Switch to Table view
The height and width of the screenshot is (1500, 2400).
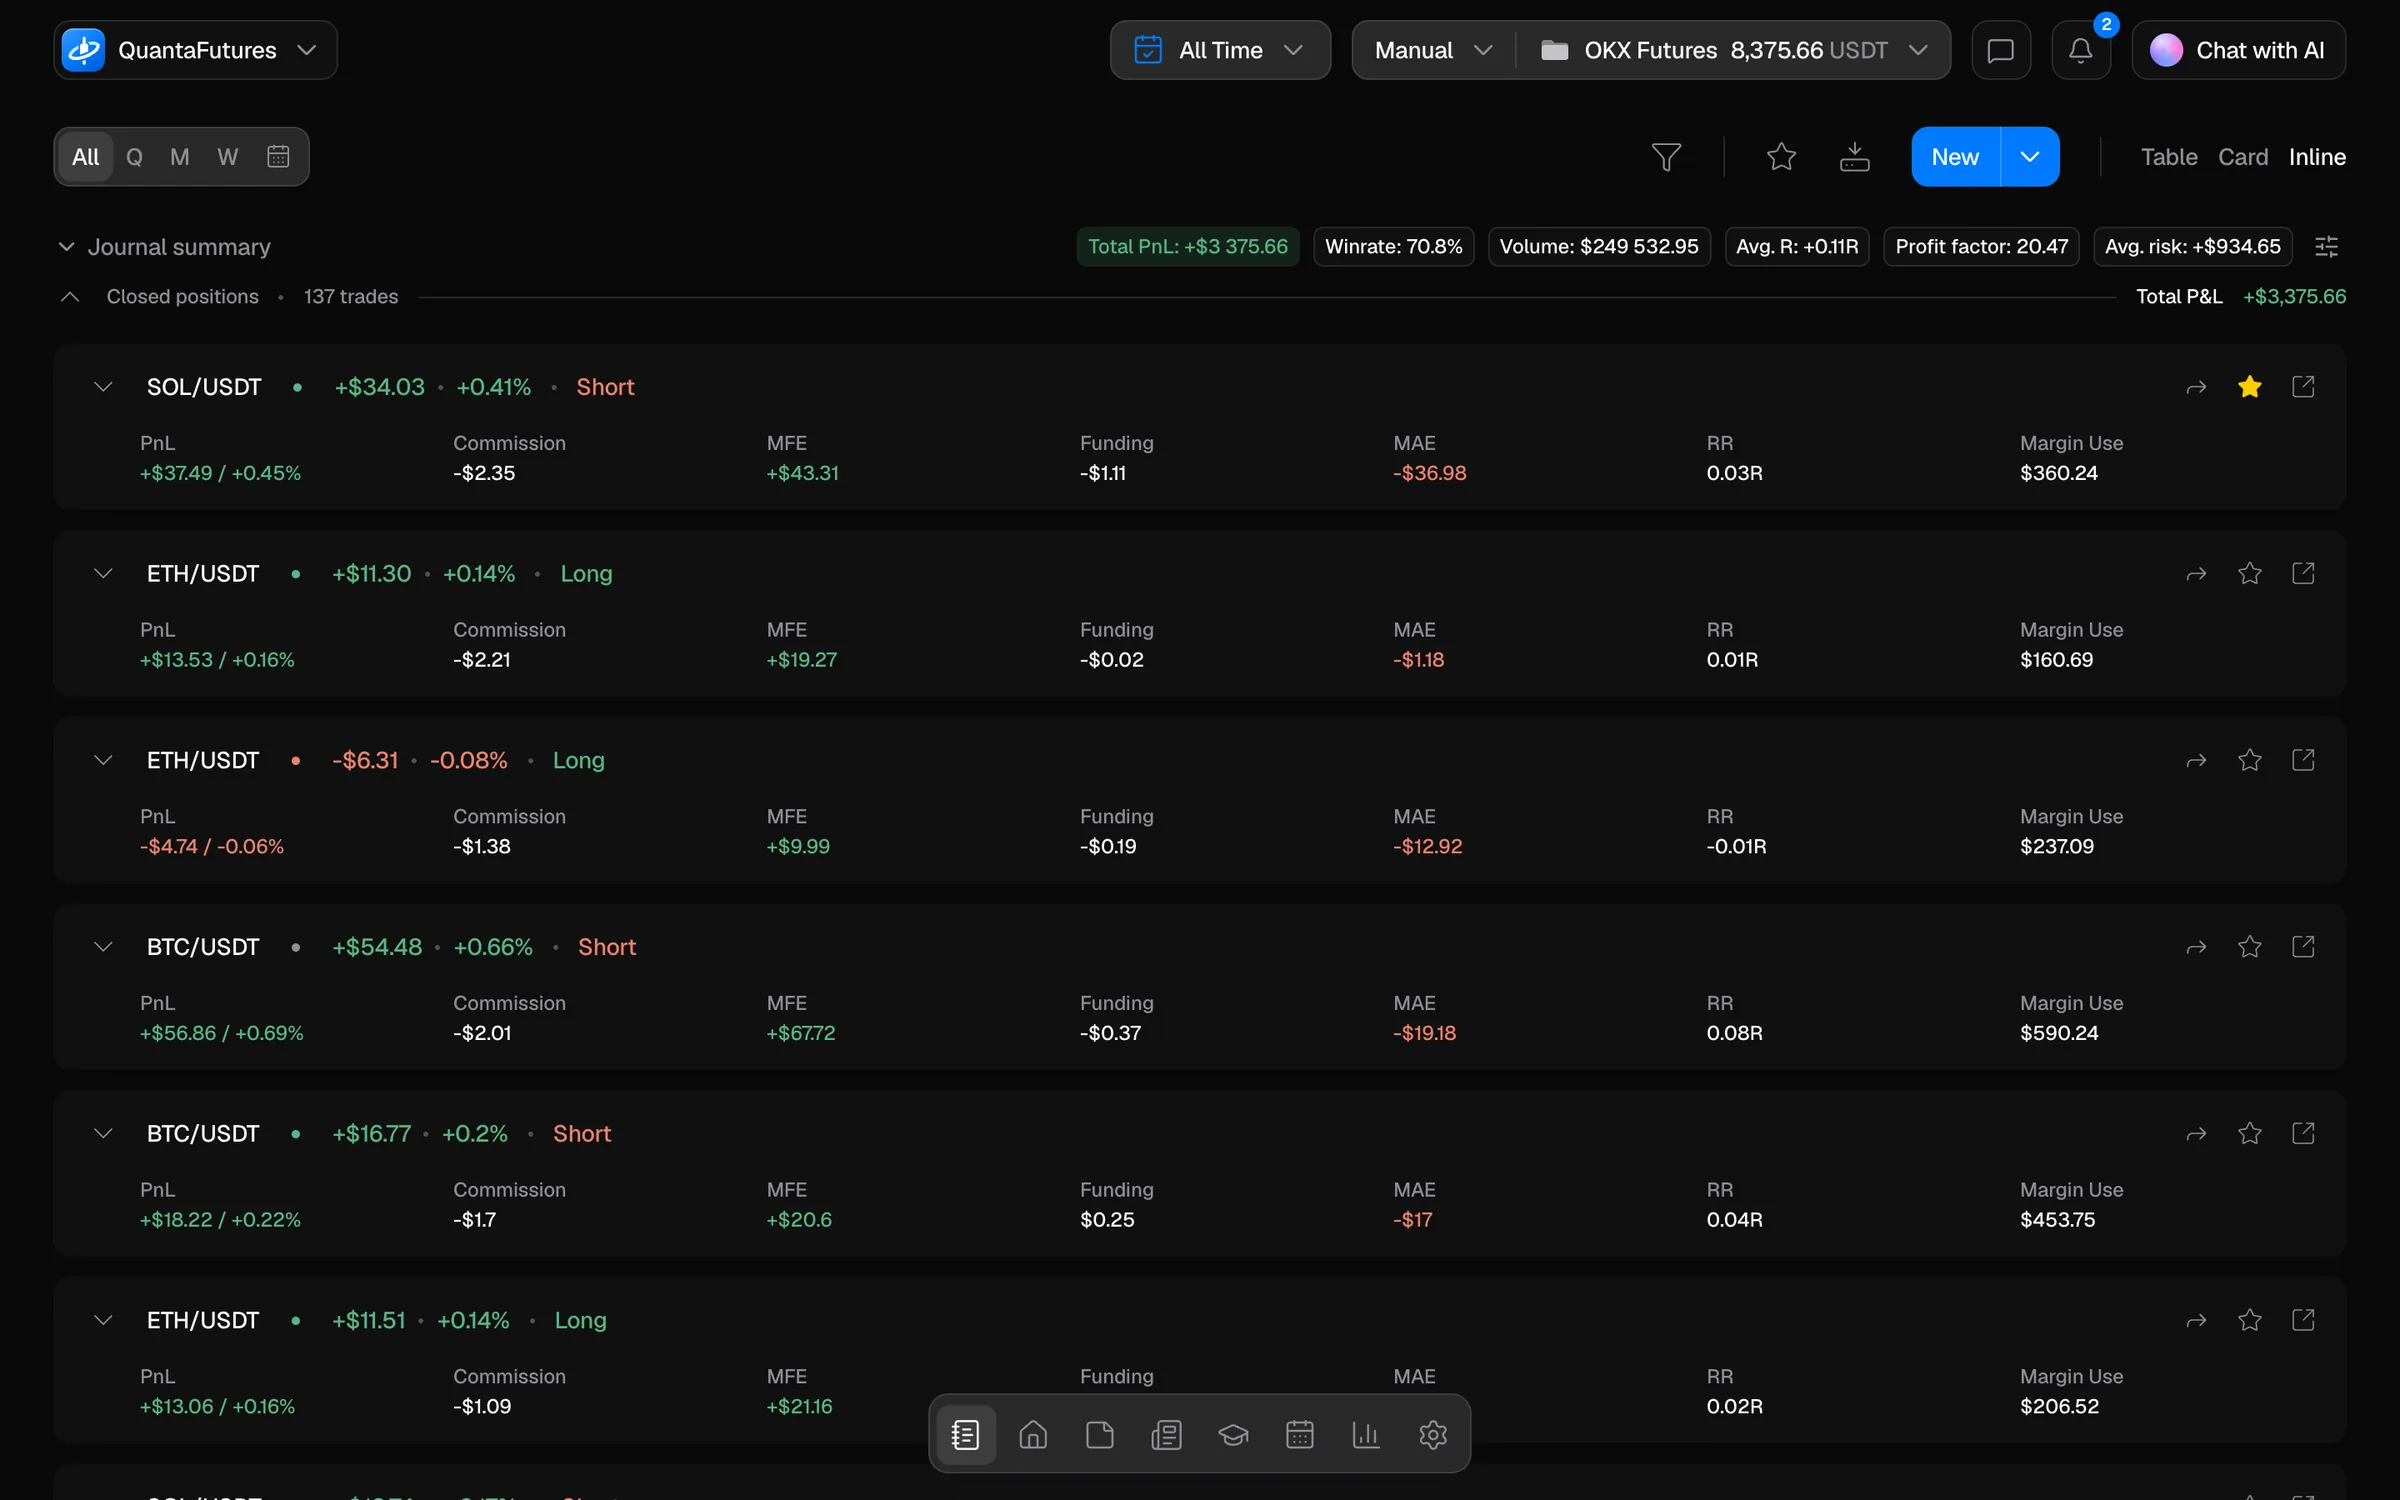point(2169,157)
